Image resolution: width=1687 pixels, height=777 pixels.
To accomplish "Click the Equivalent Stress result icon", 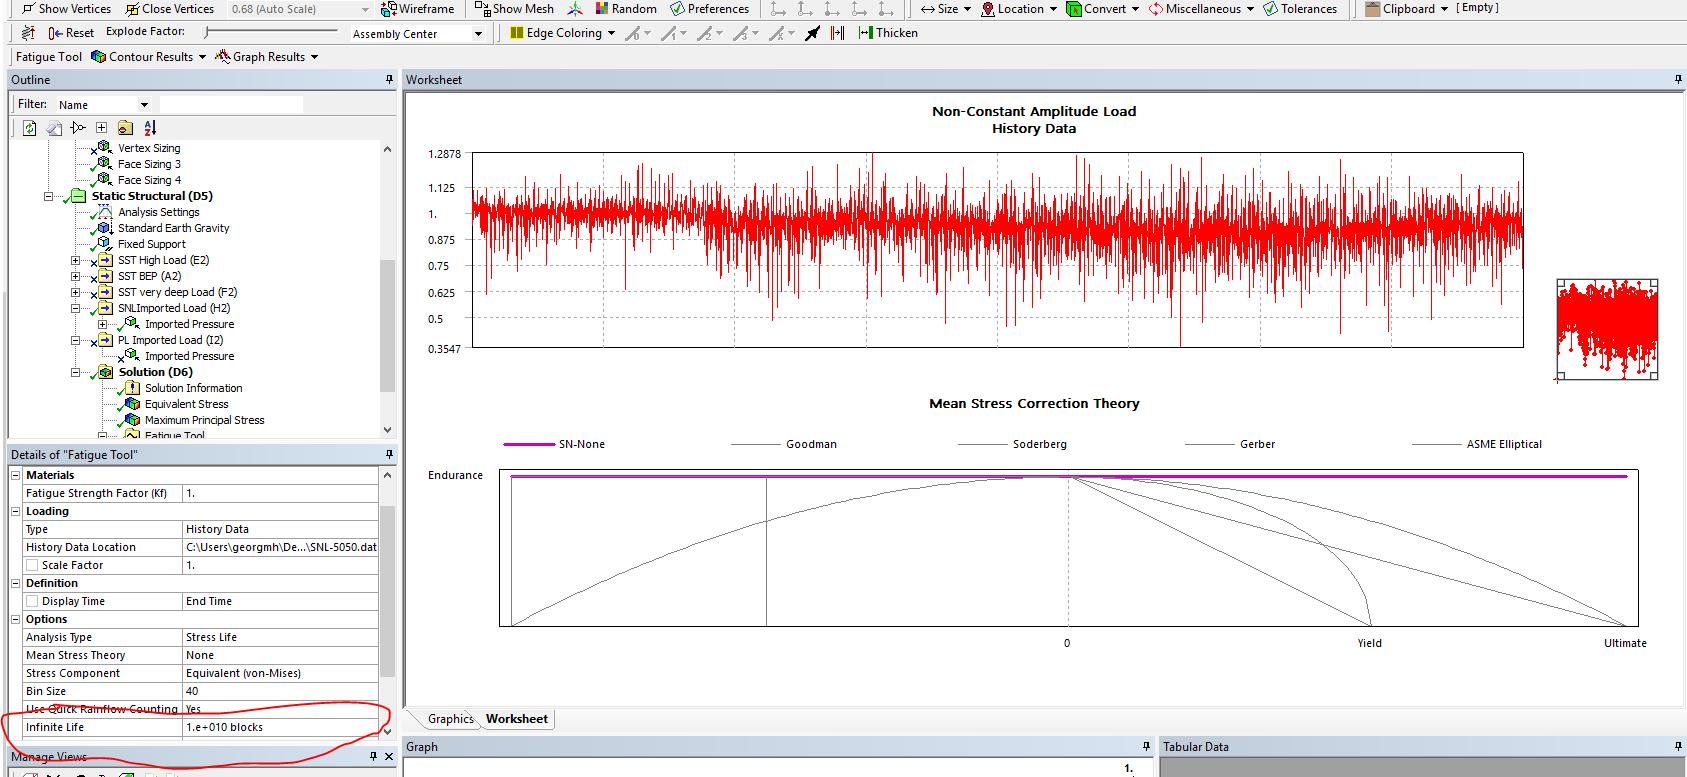I will [132, 404].
